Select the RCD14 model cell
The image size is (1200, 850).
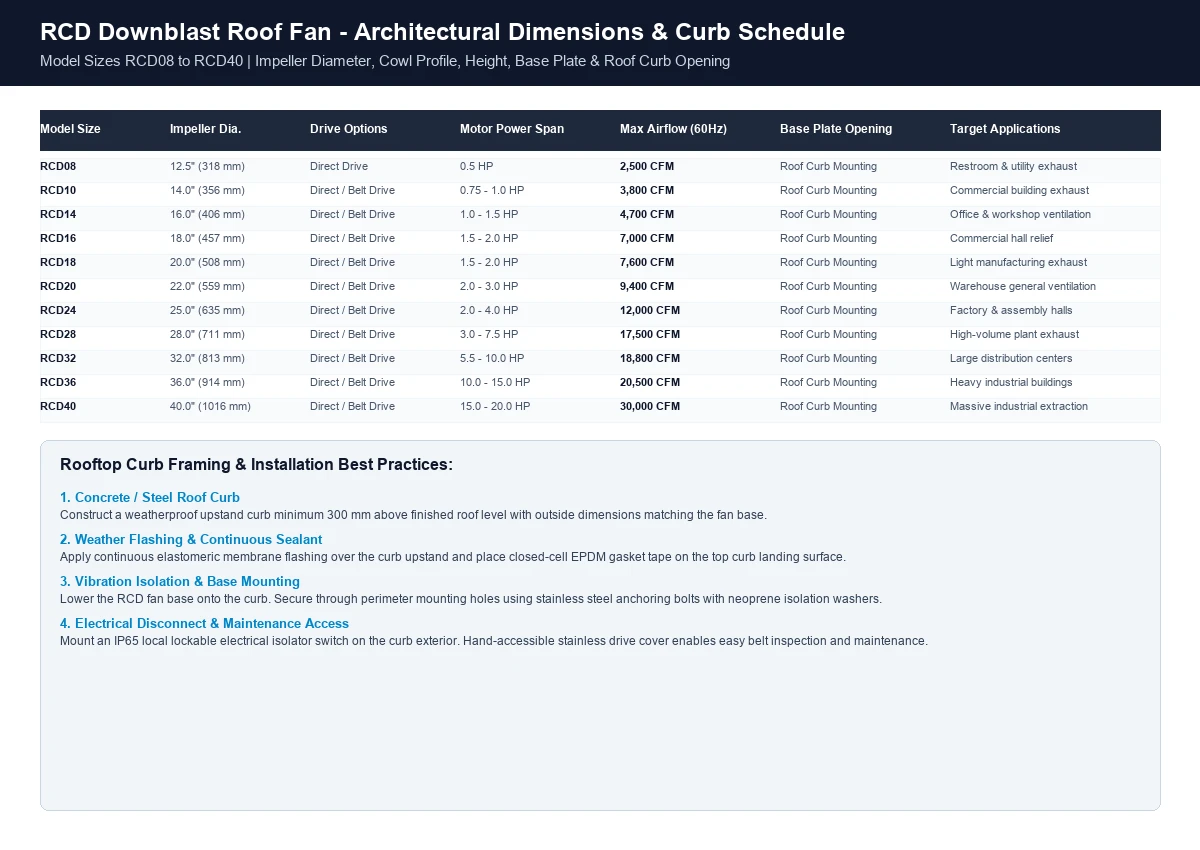pos(58,214)
